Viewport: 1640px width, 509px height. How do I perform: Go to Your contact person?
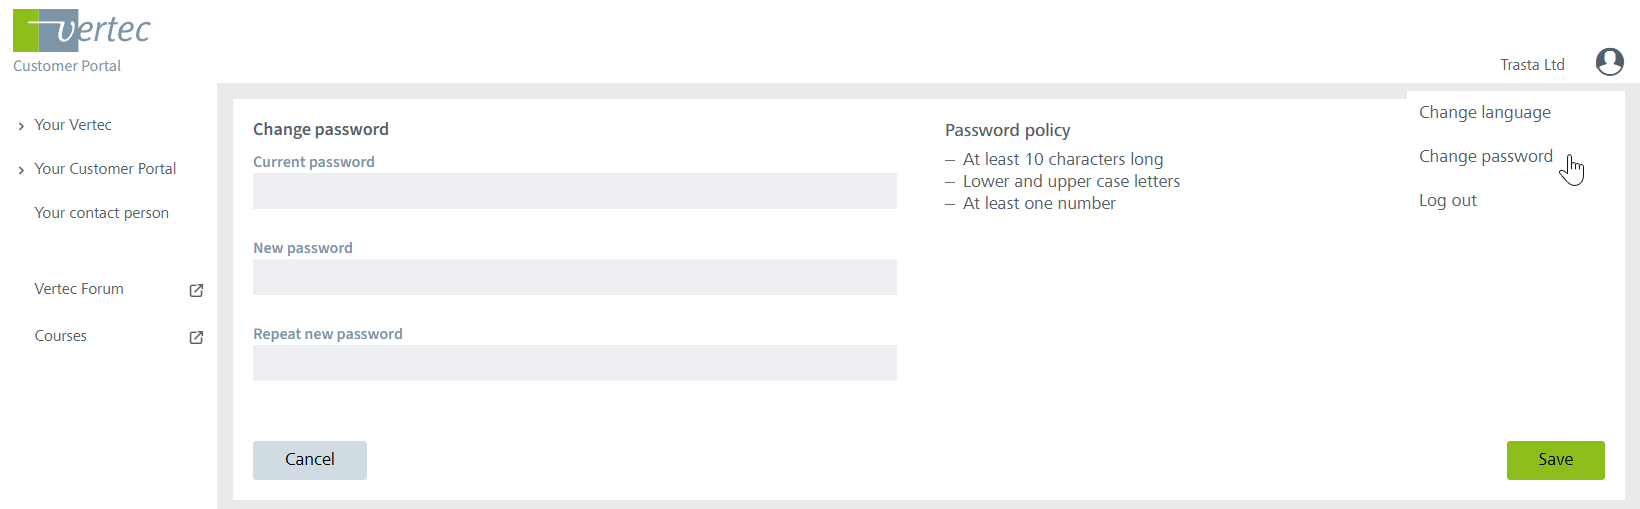[101, 213]
